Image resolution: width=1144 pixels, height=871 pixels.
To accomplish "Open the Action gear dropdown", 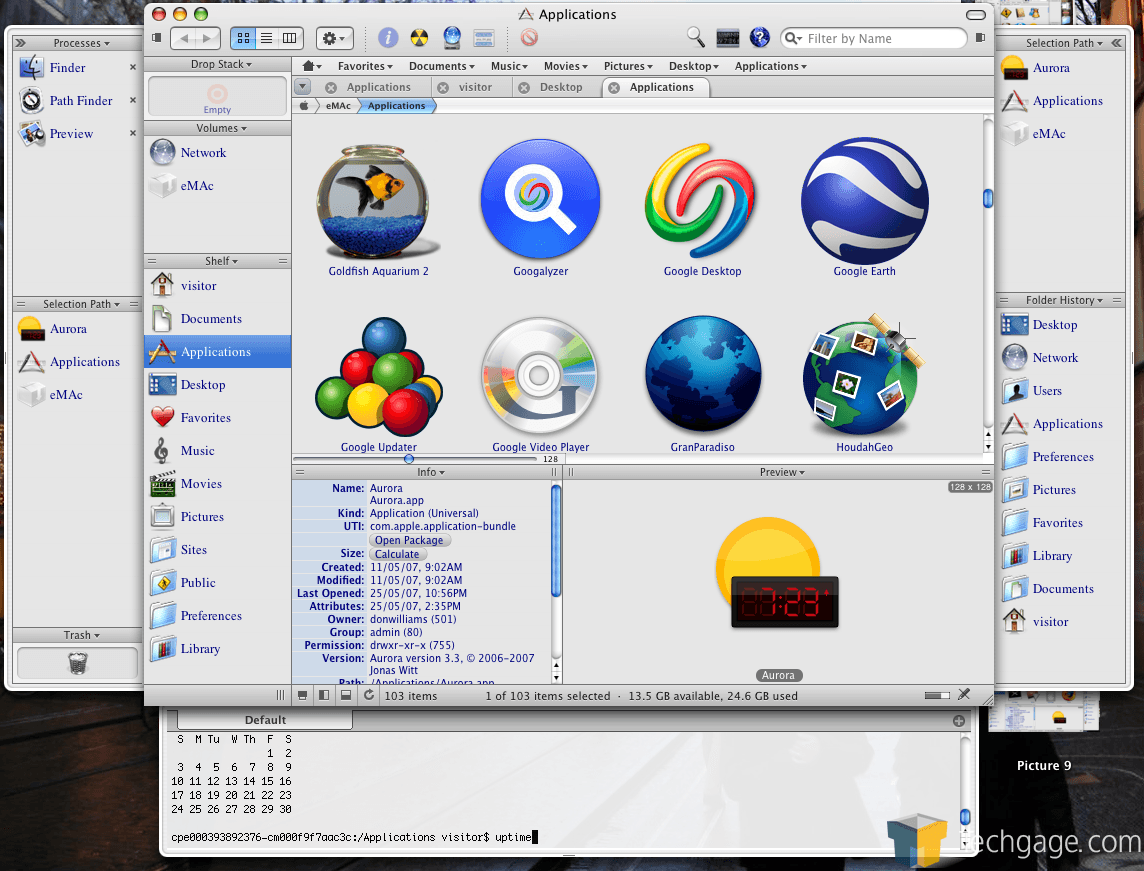I will [335, 38].
